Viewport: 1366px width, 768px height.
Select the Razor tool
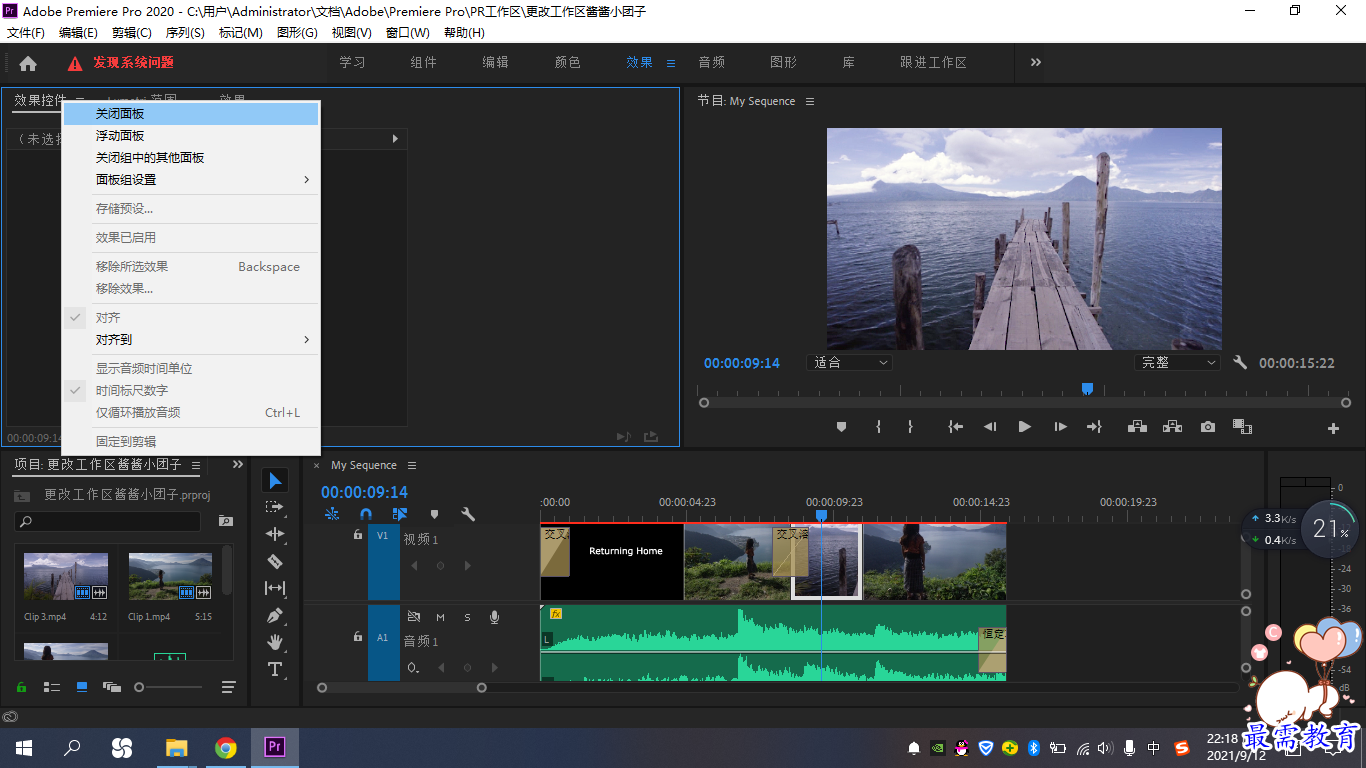[275, 561]
